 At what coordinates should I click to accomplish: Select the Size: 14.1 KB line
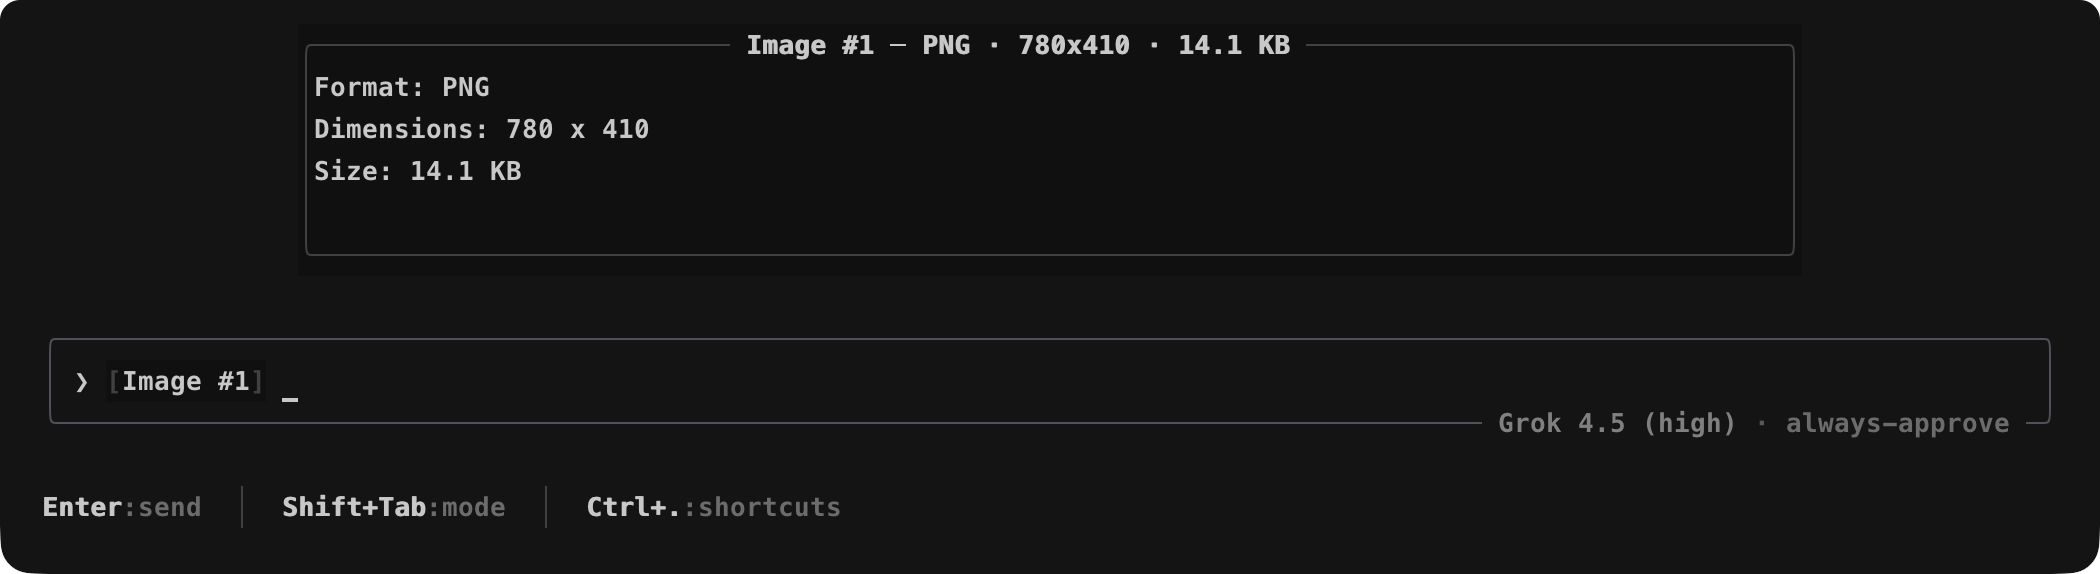click(x=418, y=171)
